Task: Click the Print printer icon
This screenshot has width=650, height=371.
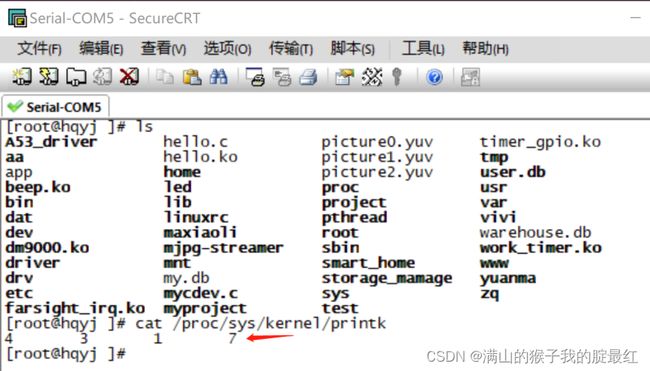Action: (x=308, y=77)
